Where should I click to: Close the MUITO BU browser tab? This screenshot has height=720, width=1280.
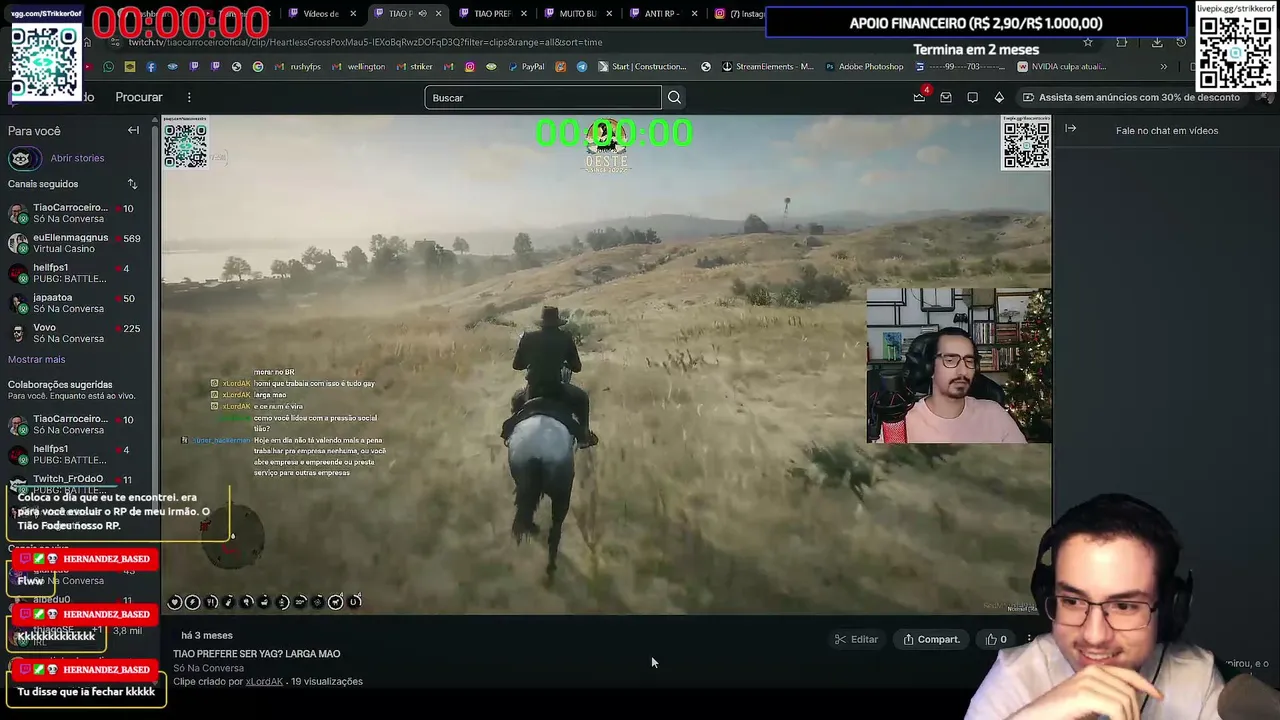608,14
